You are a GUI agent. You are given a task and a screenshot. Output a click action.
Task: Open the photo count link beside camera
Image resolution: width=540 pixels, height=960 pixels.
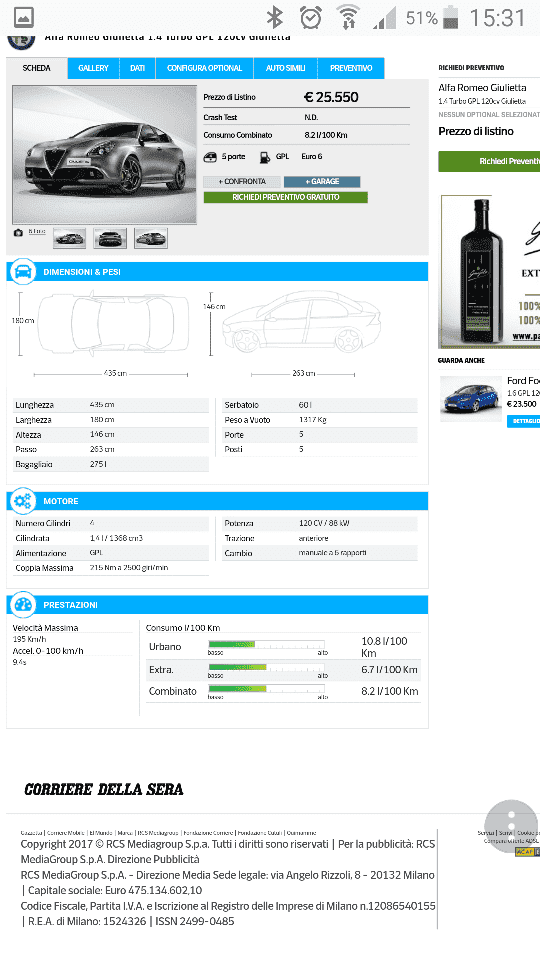[37, 231]
